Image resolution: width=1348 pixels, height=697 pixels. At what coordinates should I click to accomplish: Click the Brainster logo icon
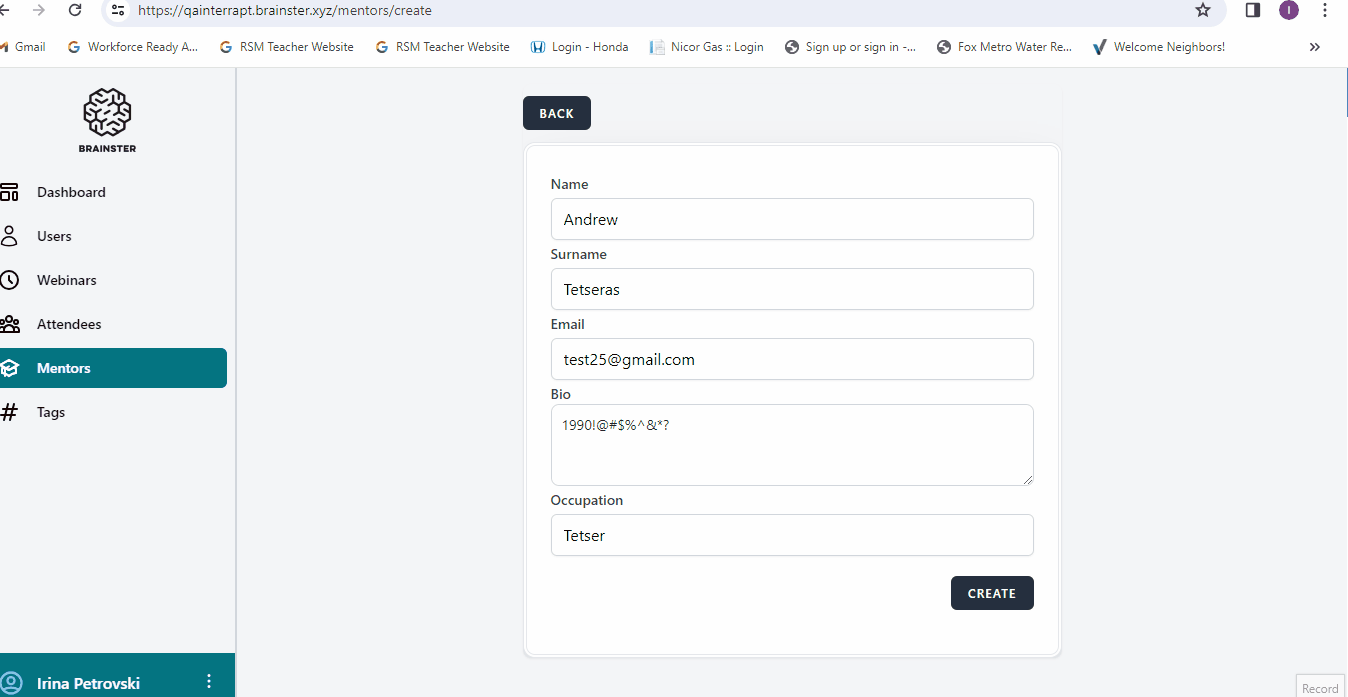[107, 112]
